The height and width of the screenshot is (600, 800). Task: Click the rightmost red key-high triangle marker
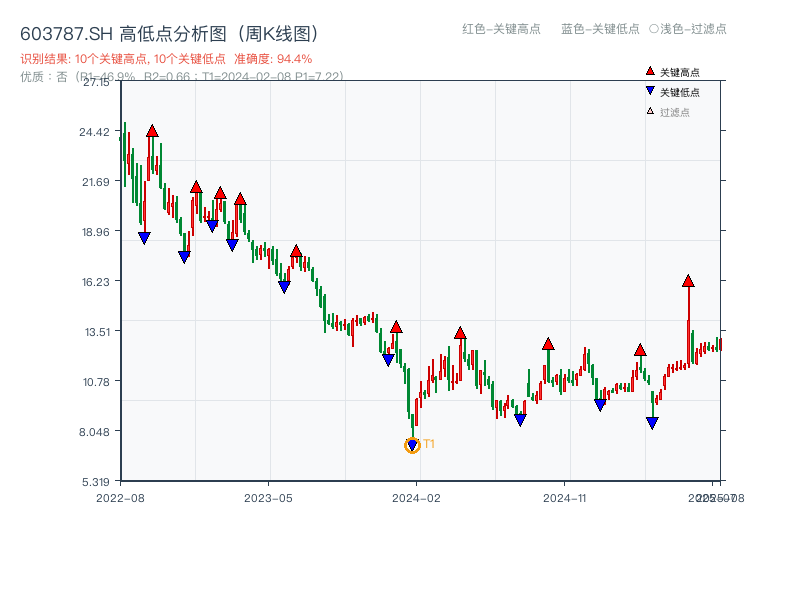pos(688,281)
